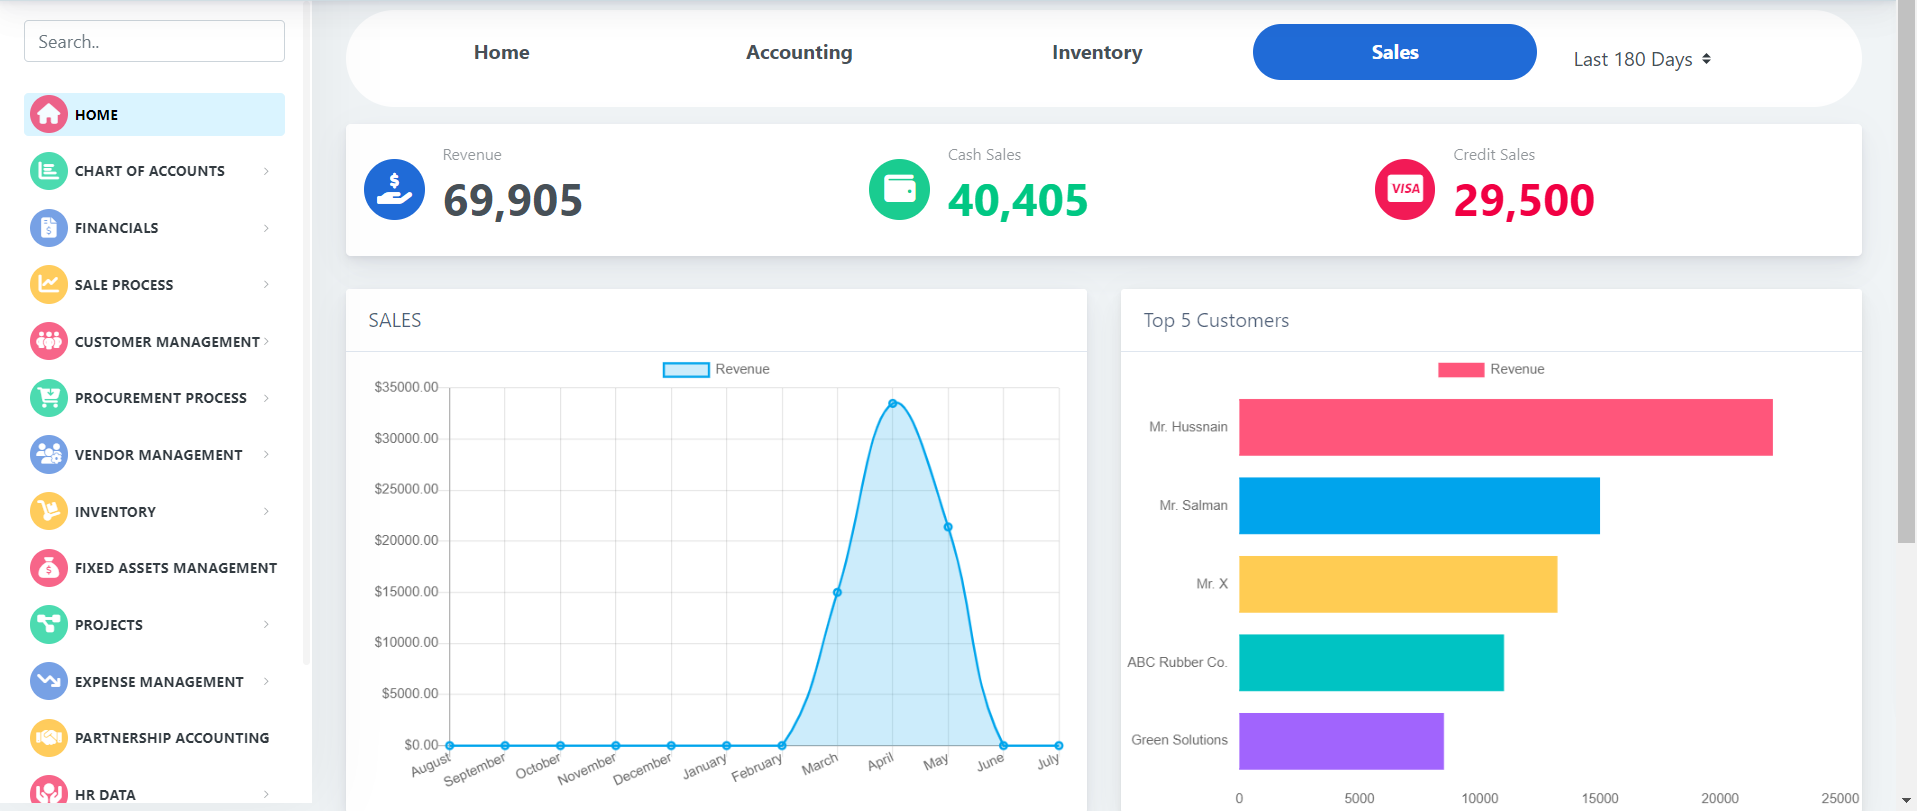Open Fixed Assets Management link
Screen dimensions: 1917x811
click(x=175, y=568)
